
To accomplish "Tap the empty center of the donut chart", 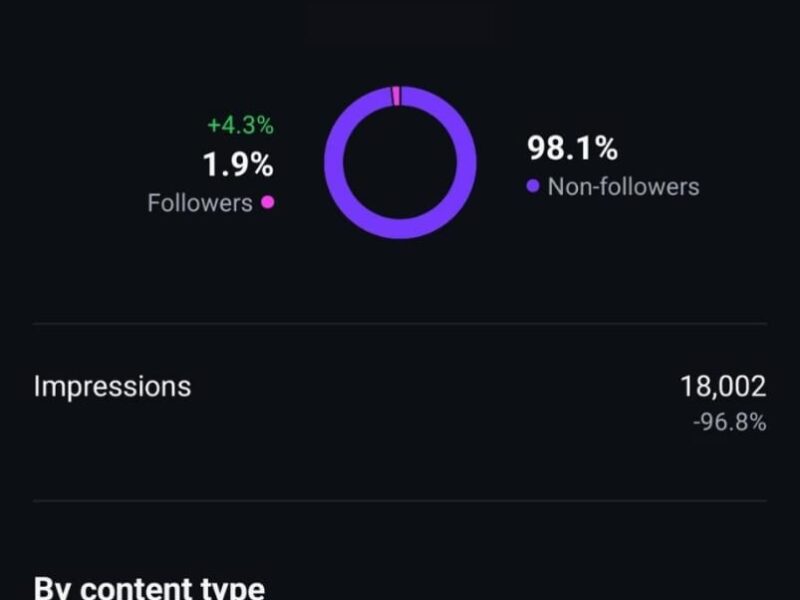I will pos(400,162).
